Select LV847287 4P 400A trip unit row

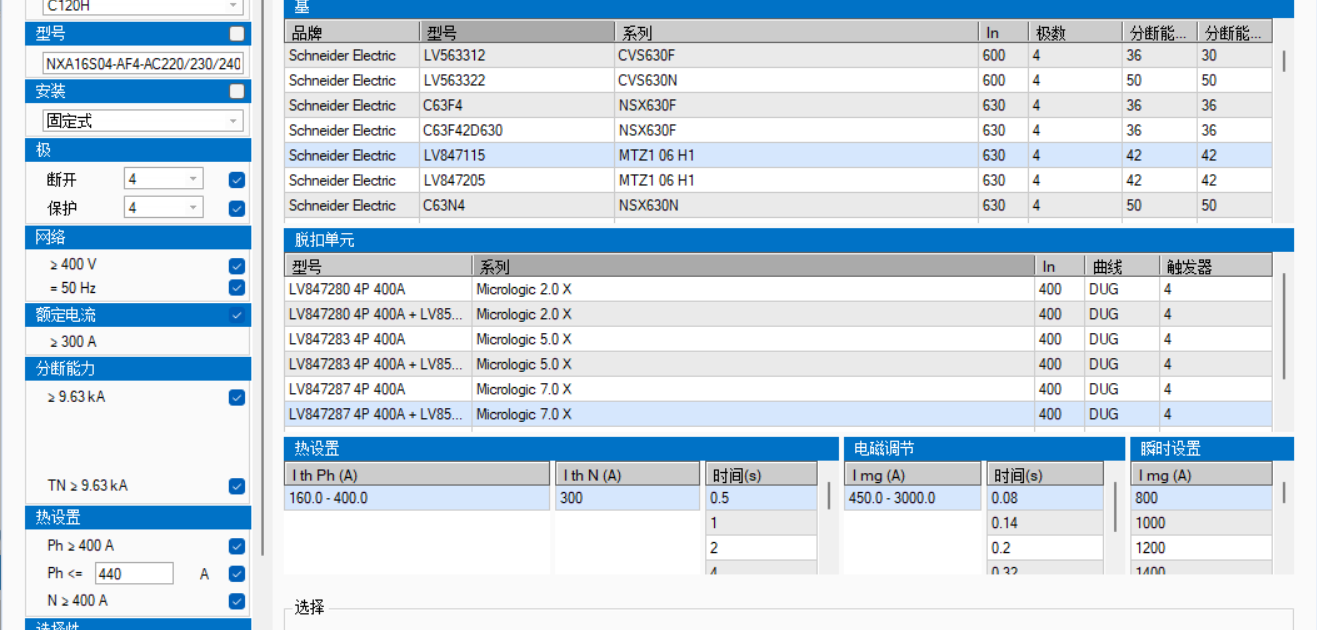click(779, 390)
